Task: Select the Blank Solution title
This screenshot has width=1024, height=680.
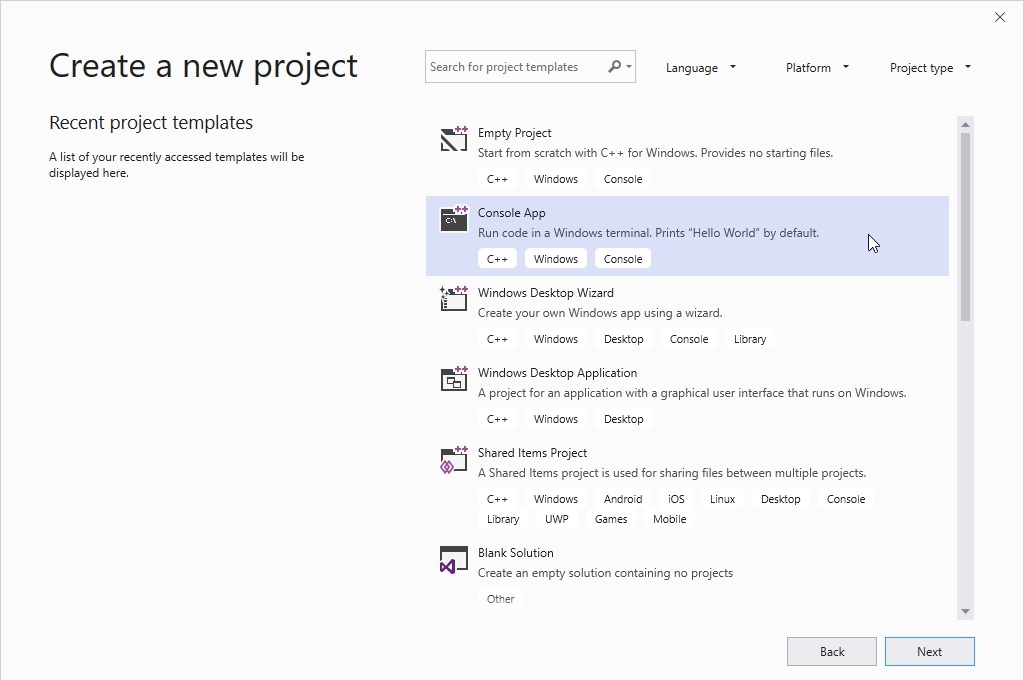Action: click(x=515, y=553)
